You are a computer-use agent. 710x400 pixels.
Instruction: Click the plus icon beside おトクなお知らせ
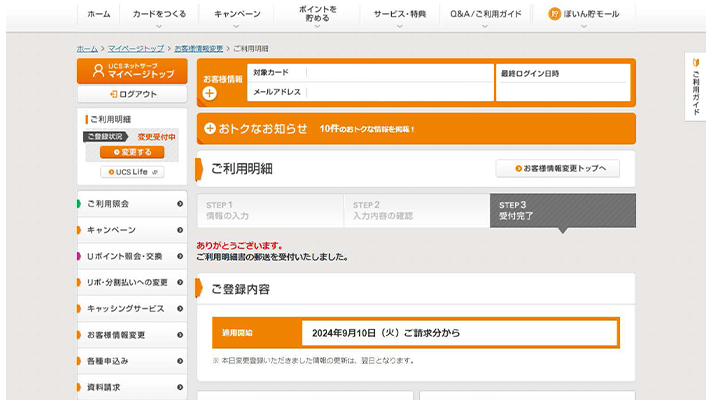[x=210, y=129]
